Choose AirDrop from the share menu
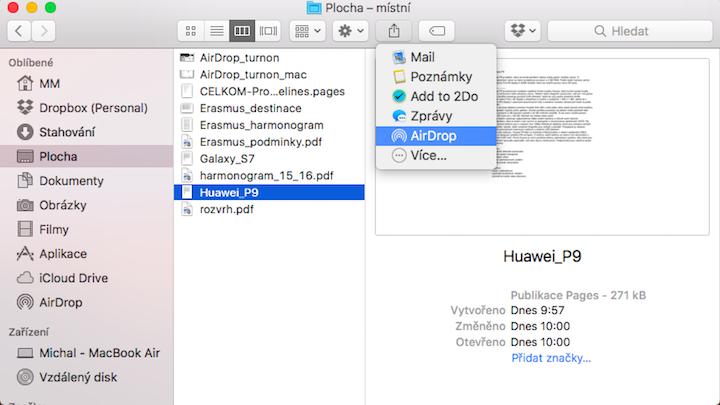 click(434, 136)
